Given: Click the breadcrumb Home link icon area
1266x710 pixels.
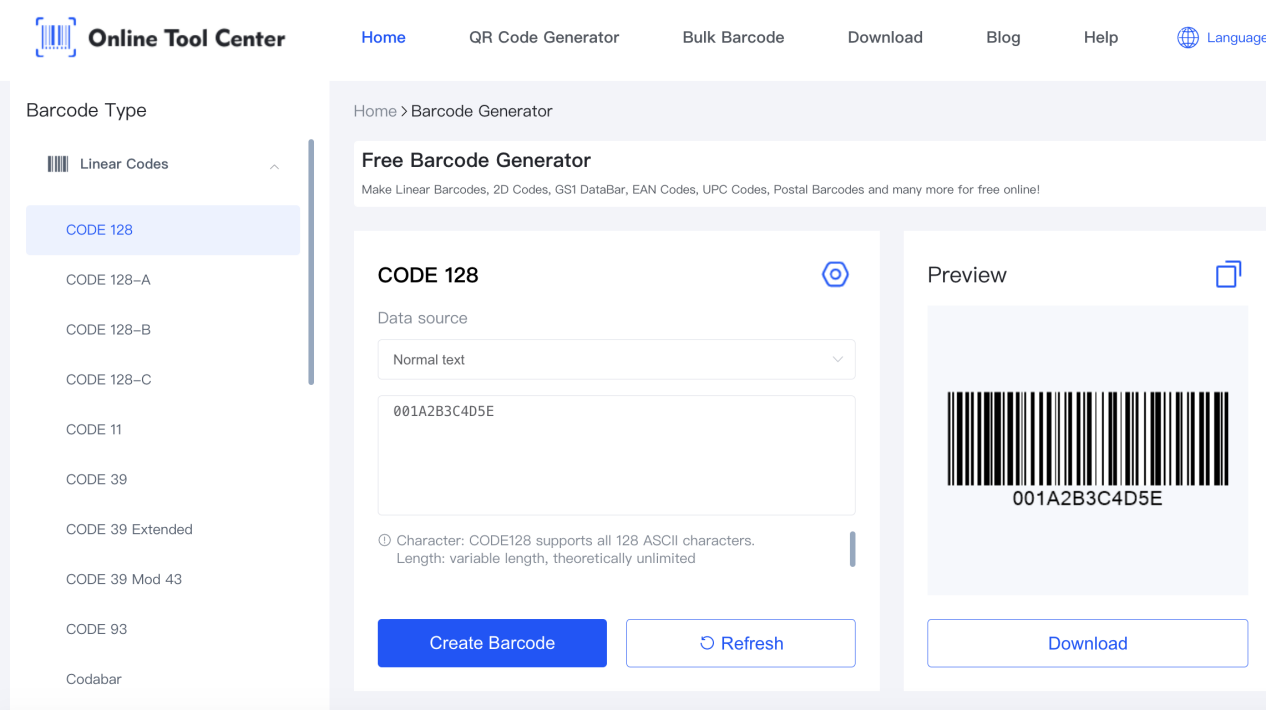Looking at the screenshot, I should [375, 111].
